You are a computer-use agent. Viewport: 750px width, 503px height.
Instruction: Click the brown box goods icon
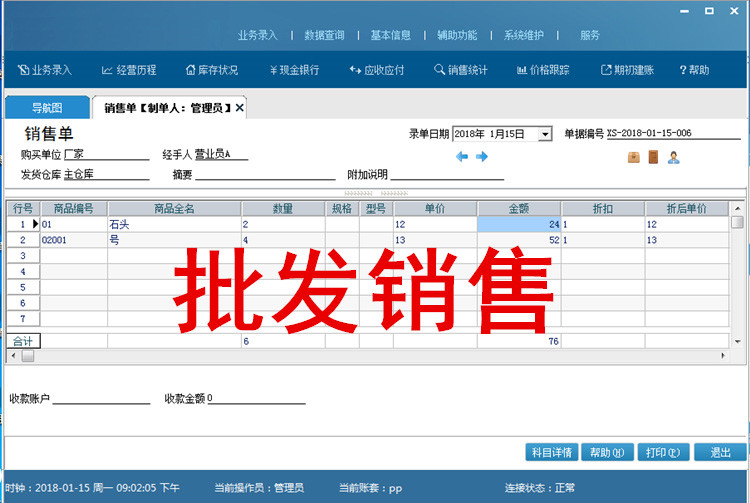[x=633, y=157]
